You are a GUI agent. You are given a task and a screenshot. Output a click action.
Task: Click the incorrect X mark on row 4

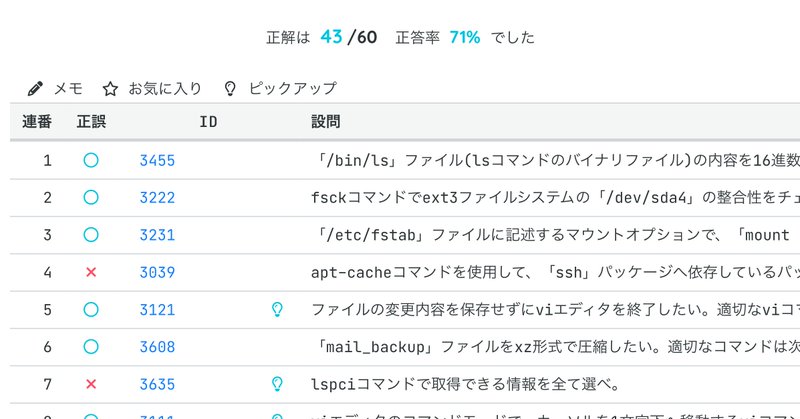pos(91,272)
